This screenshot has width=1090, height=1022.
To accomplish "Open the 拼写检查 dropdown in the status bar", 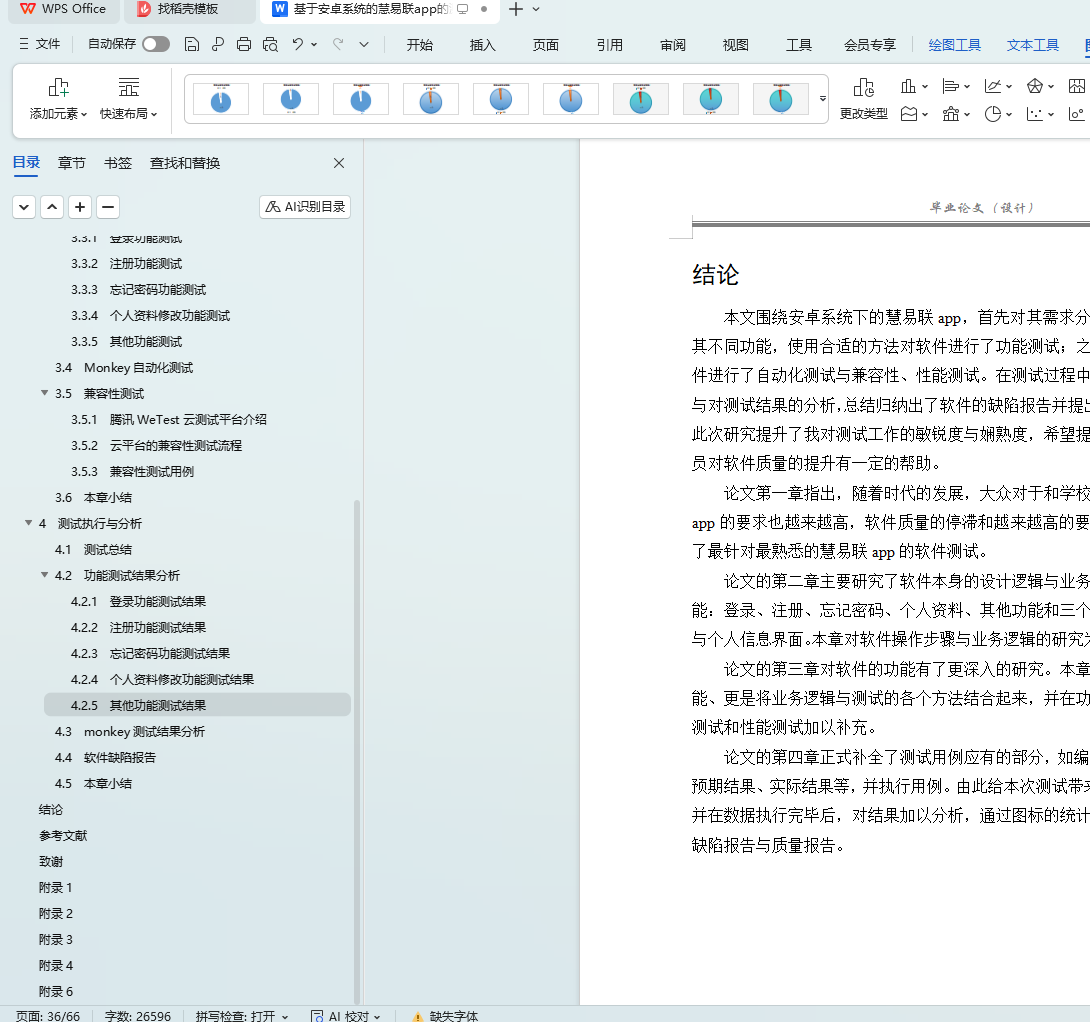I will pos(242,1016).
